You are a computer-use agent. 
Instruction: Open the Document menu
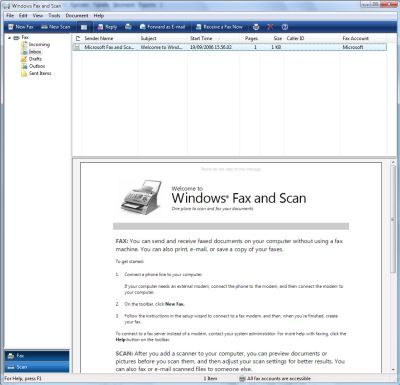click(x=77, y=16)
